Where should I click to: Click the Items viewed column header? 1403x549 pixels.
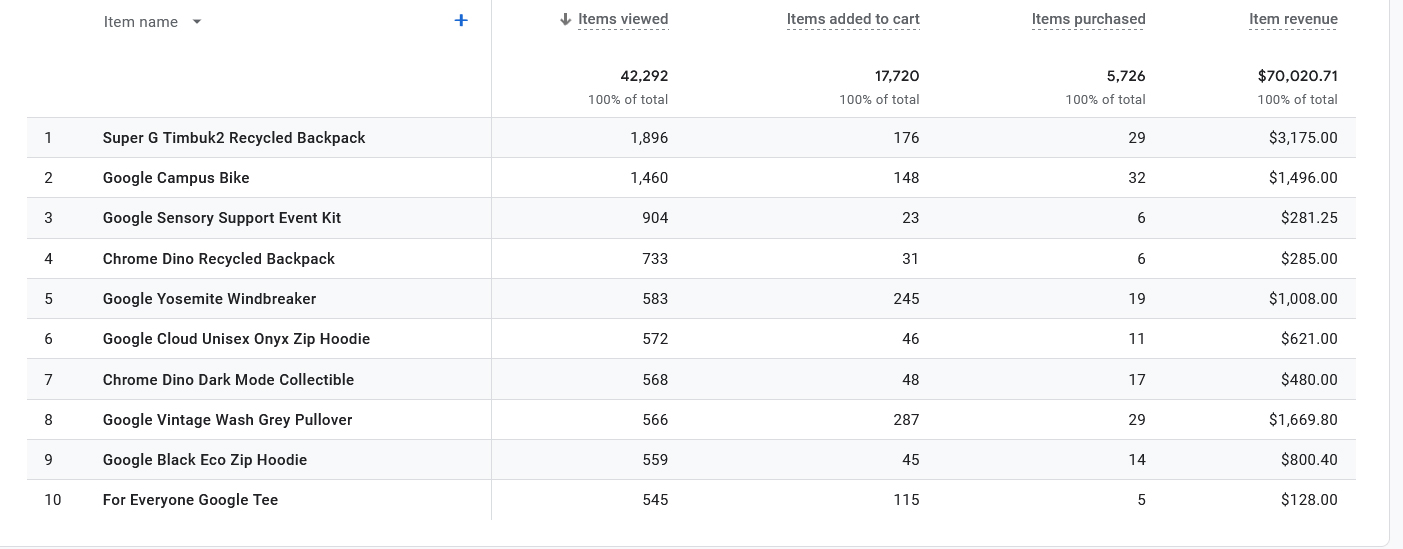pos(623,19)
